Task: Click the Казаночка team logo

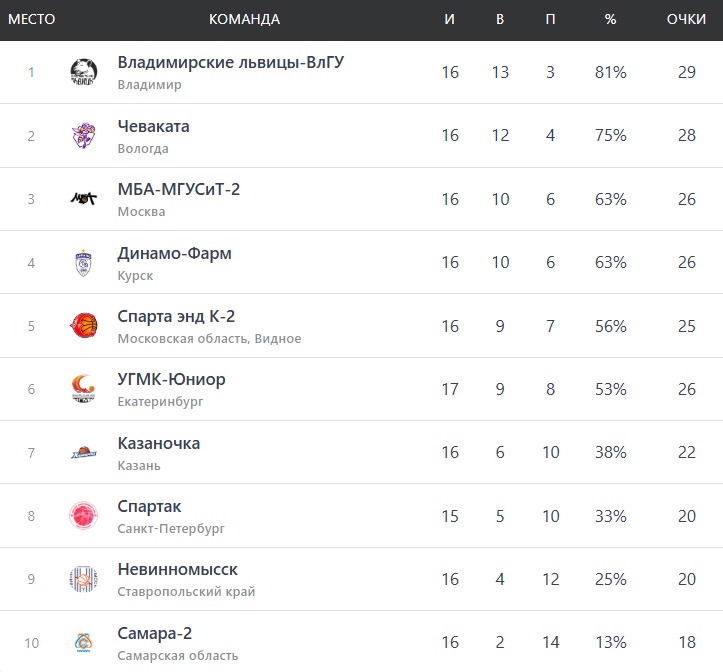Action: click(84, 452)
